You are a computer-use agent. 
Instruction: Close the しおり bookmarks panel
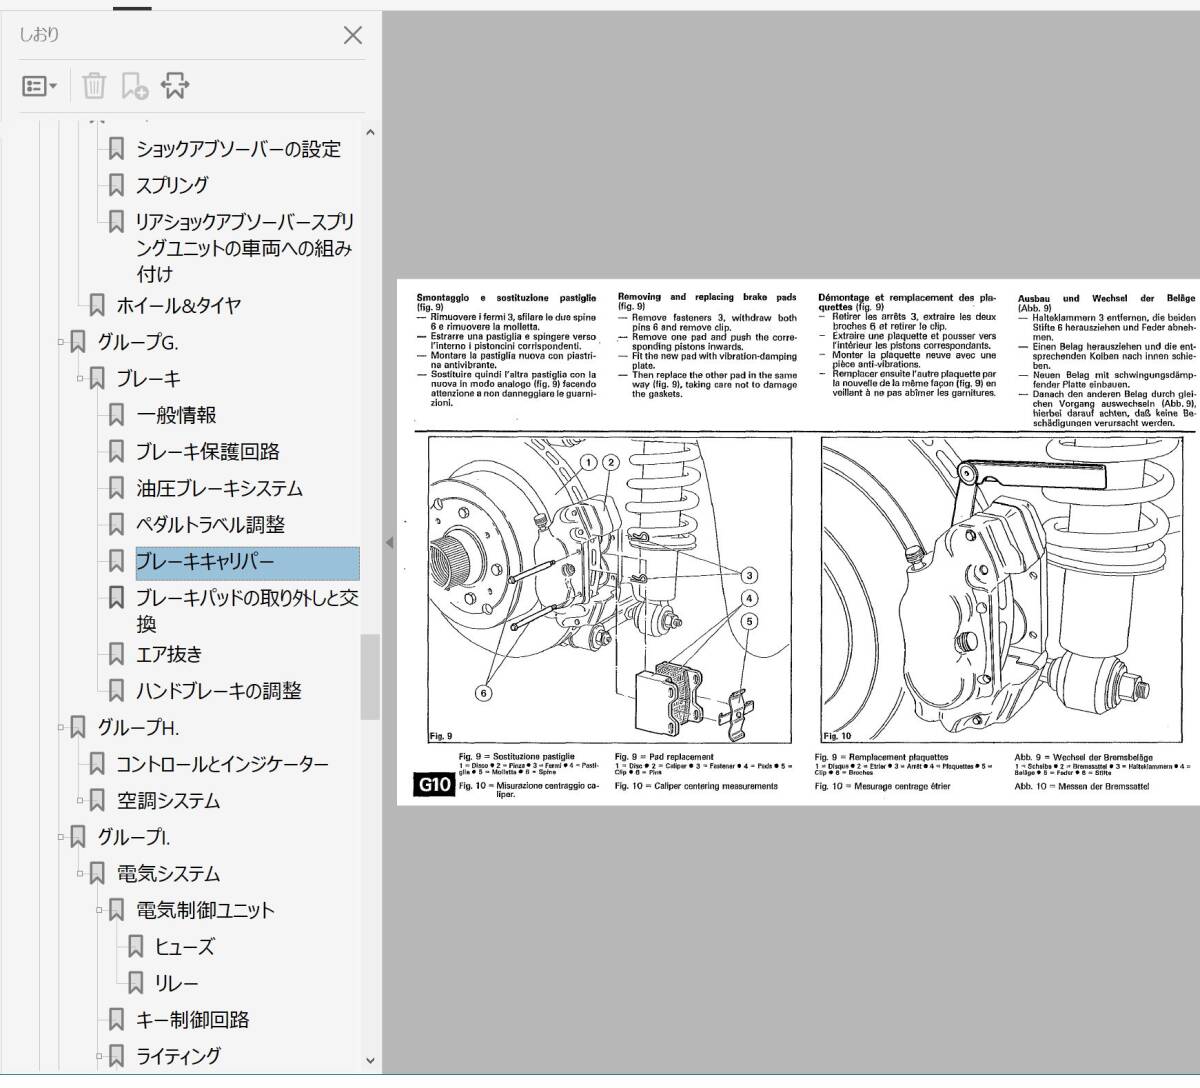pyautogui.click(x=352, y=35)
